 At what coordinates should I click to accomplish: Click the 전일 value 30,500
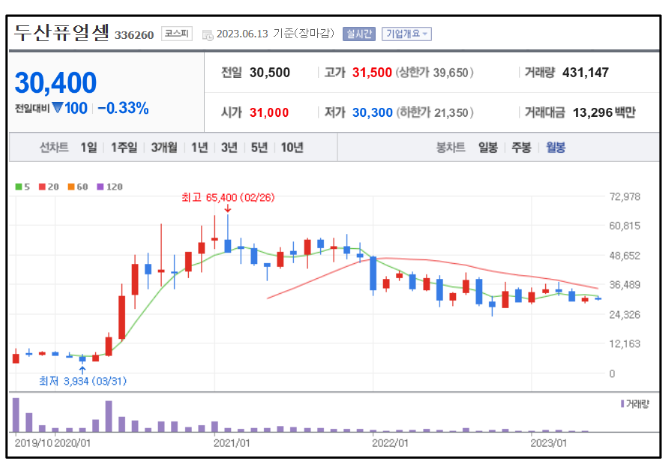coord(270,72)
